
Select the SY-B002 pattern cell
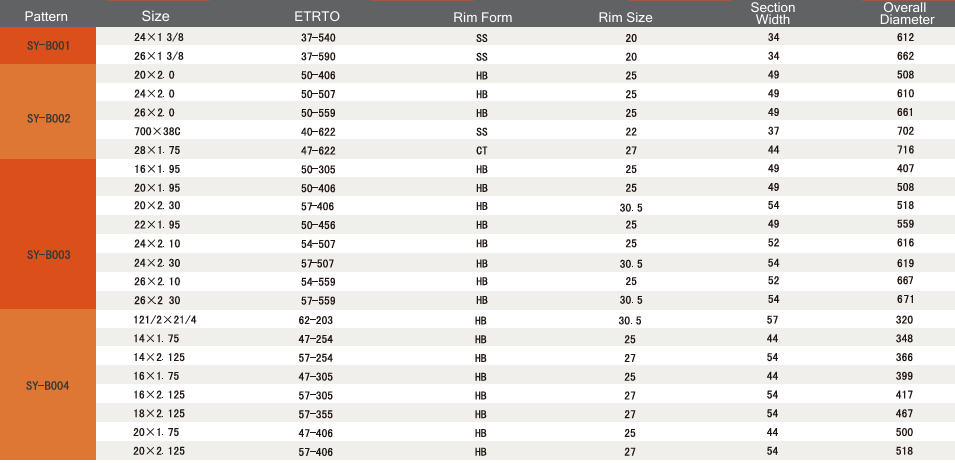(x=48, y=111)
